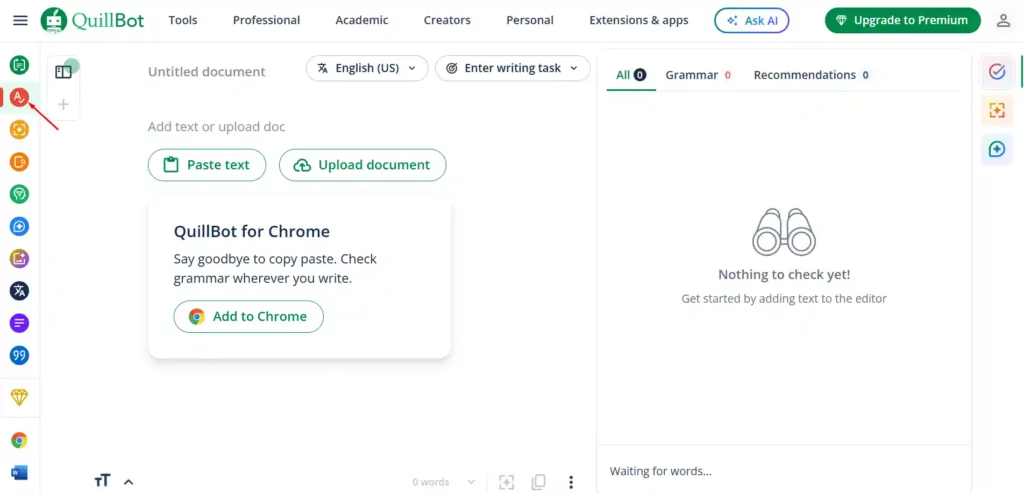Toggle the document sidebar panel icon

(x=63, y=72)
